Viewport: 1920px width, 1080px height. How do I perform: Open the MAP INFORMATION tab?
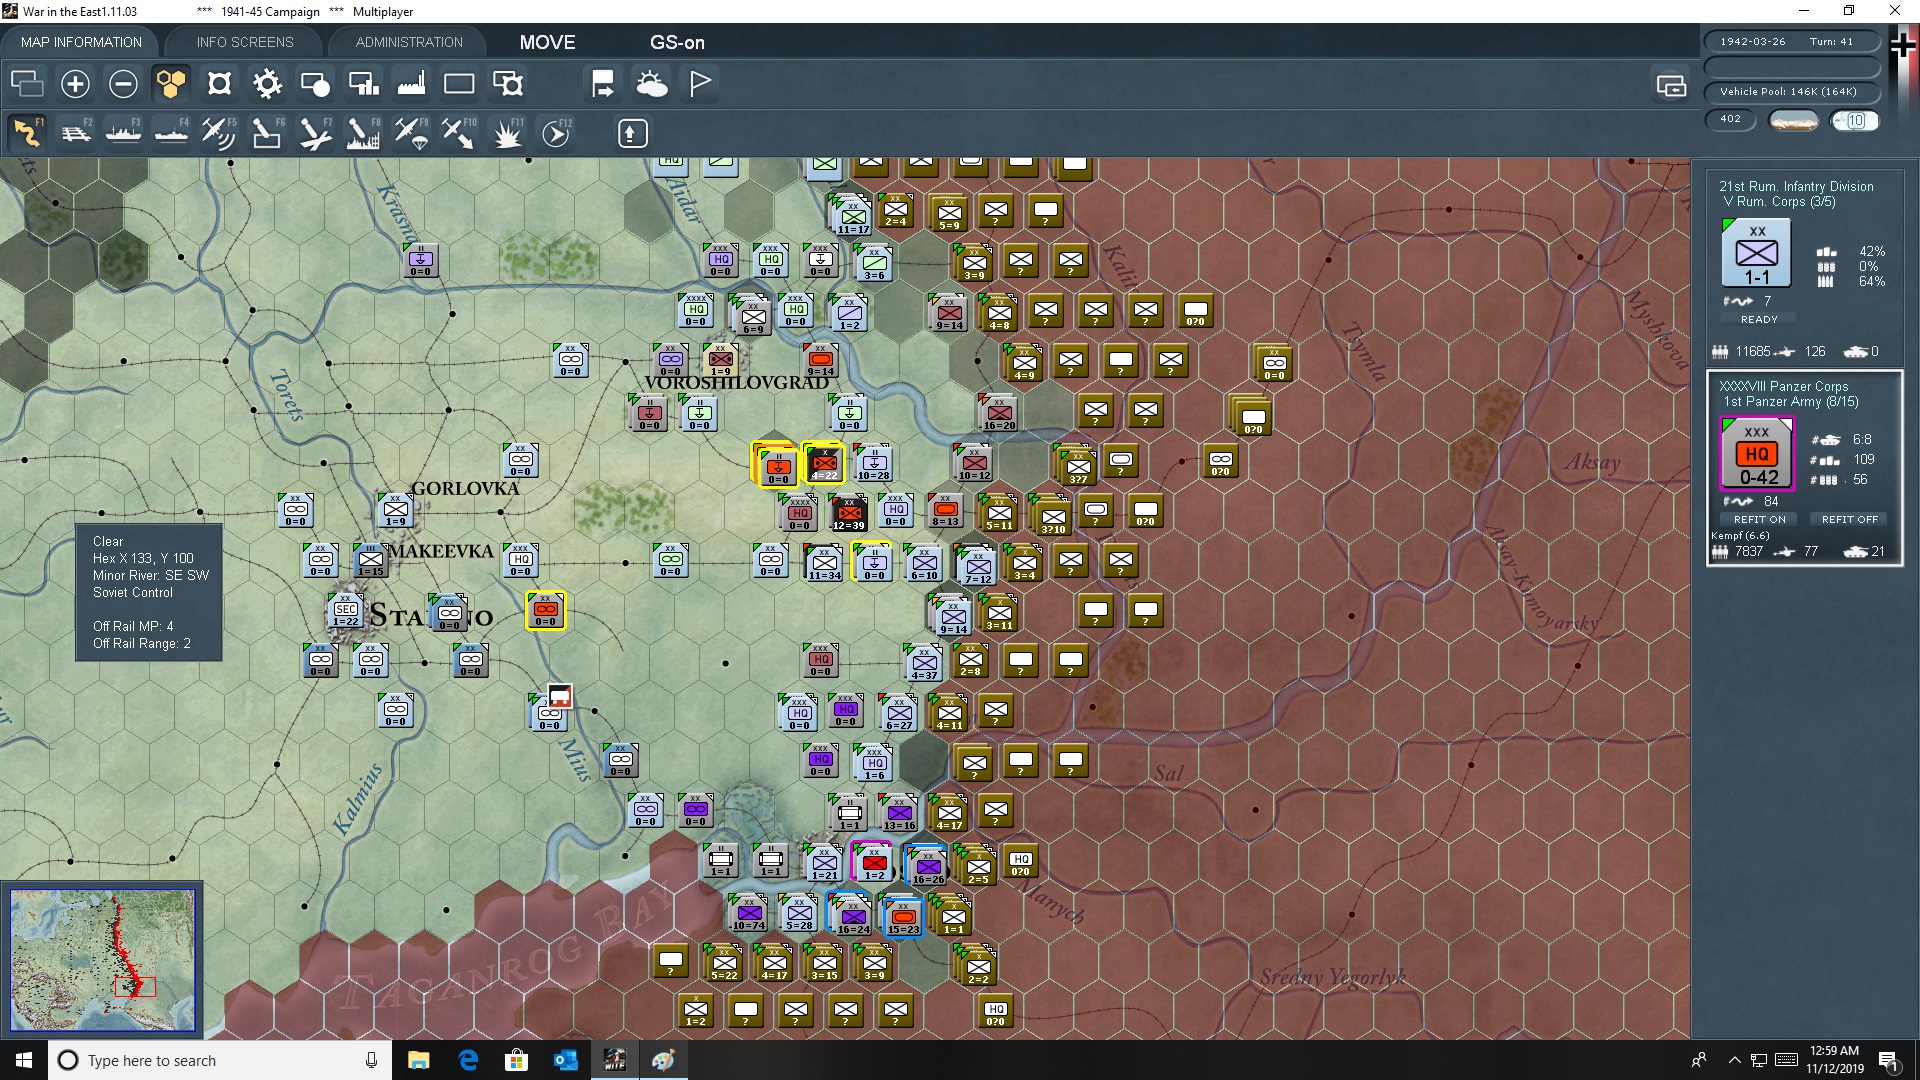tap(81, 42)
